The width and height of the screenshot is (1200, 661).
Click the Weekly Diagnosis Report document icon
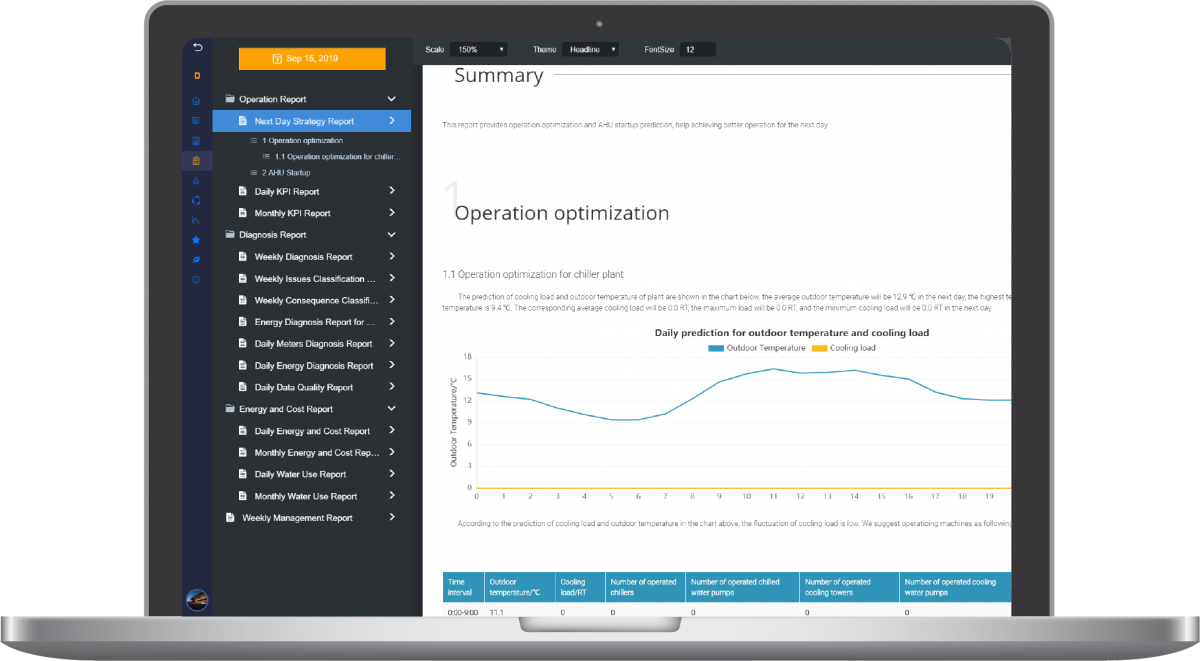(x=242, y=257)
